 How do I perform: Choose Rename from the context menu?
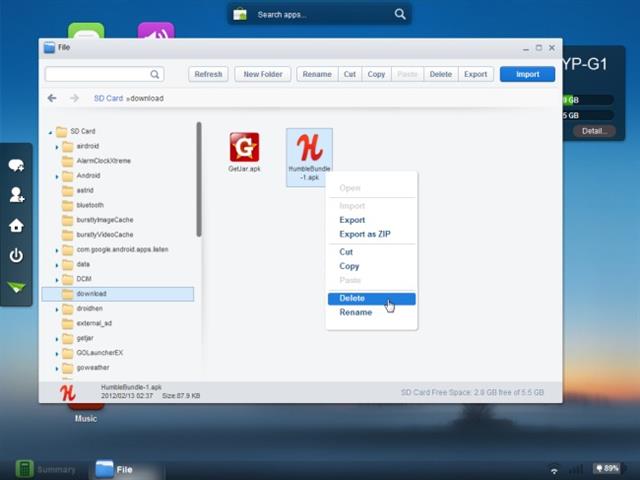tap(355, 312)
